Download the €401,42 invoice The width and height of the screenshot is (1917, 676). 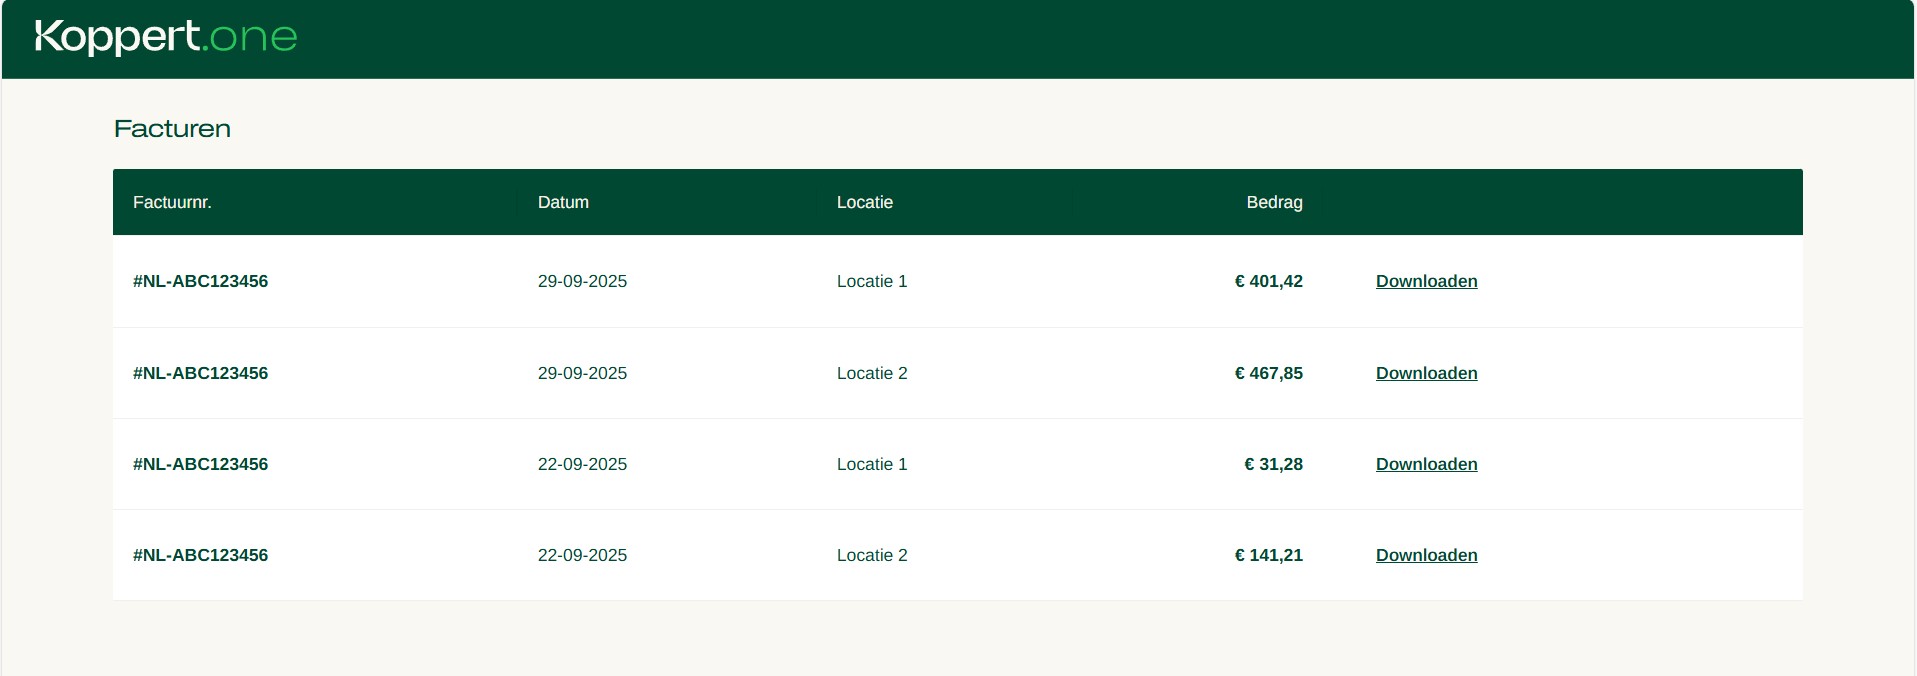click(1426, 281)
